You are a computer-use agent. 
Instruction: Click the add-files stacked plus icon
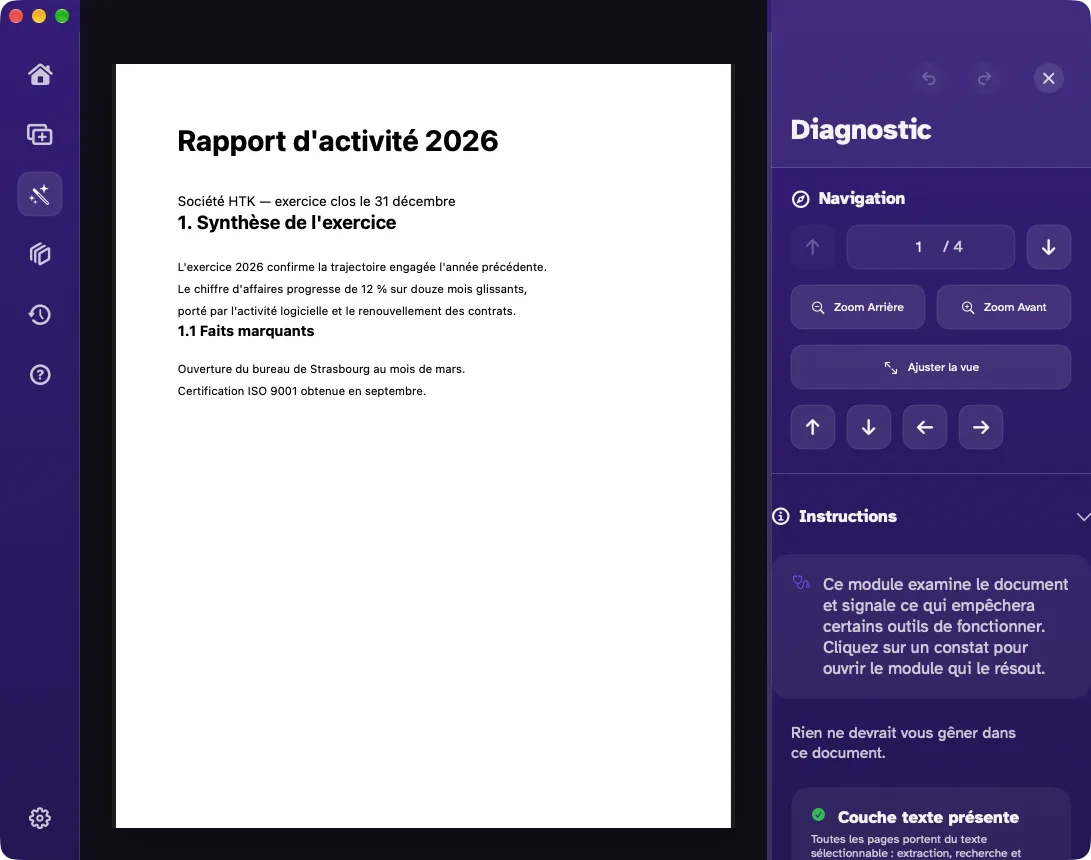point(40,134)
